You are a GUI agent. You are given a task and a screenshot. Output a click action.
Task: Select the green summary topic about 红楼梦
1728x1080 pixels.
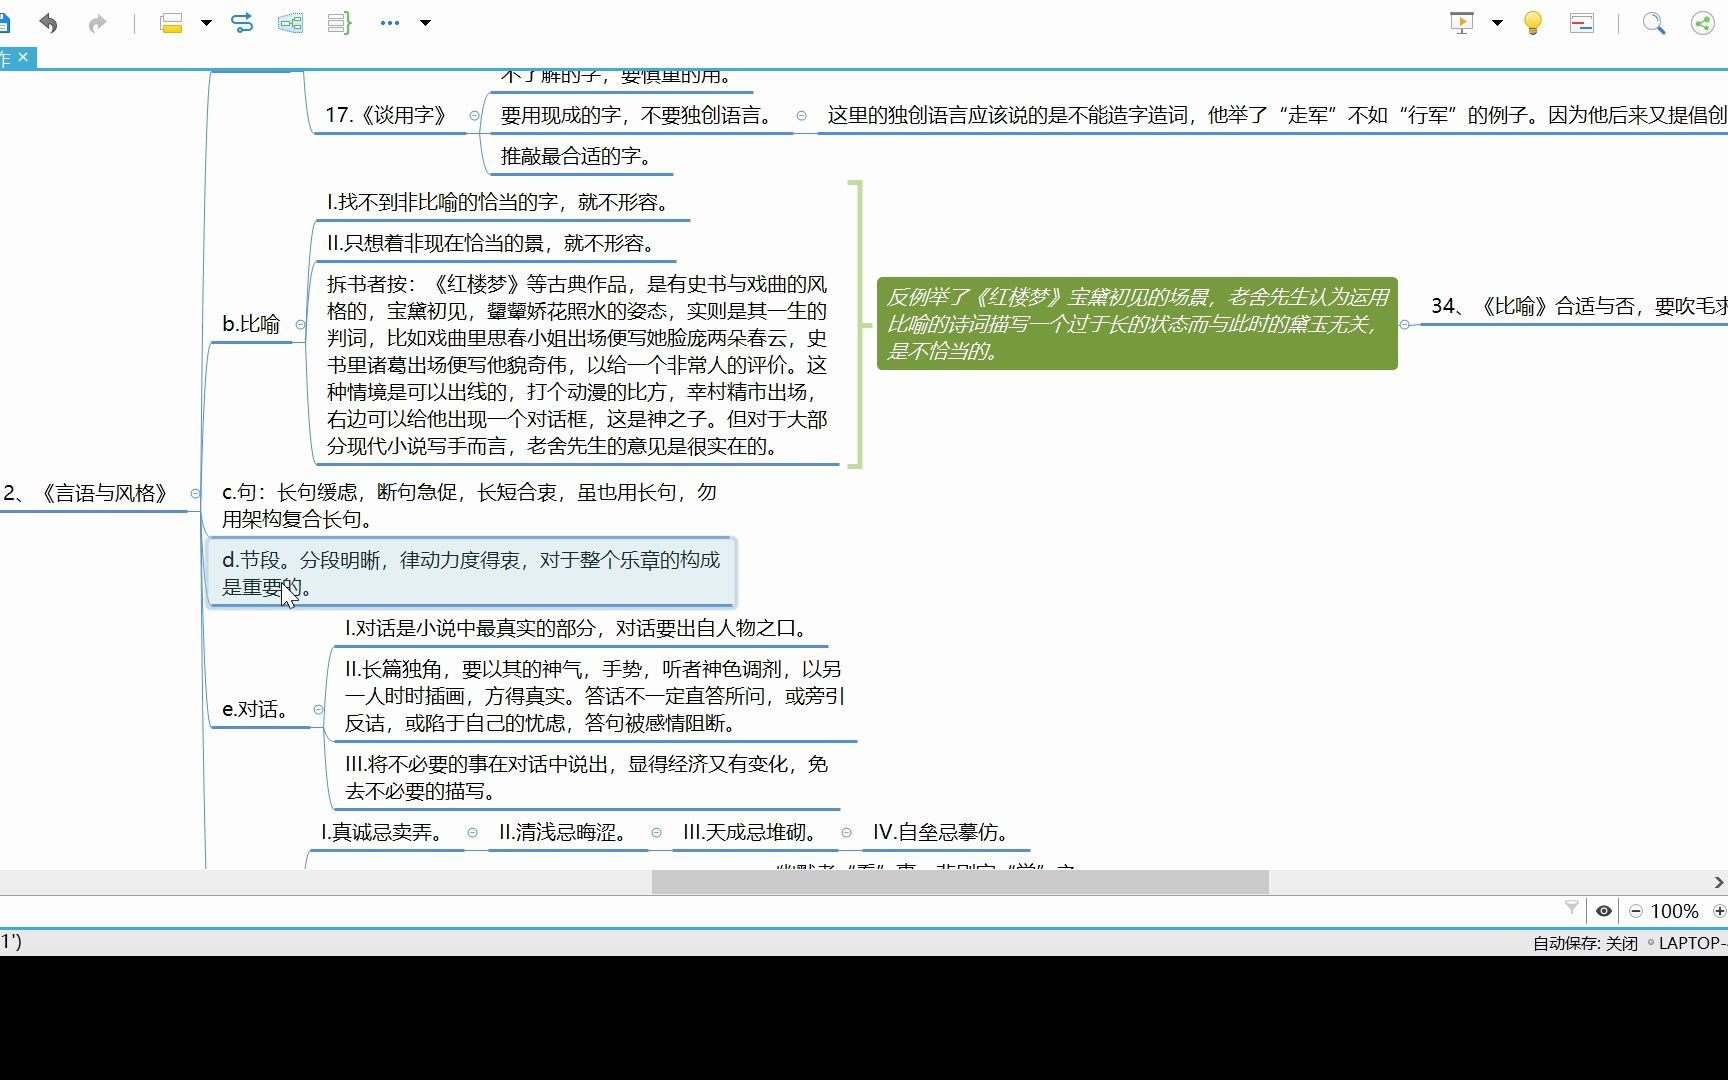pyautogui.click(x=1137, y=324)
